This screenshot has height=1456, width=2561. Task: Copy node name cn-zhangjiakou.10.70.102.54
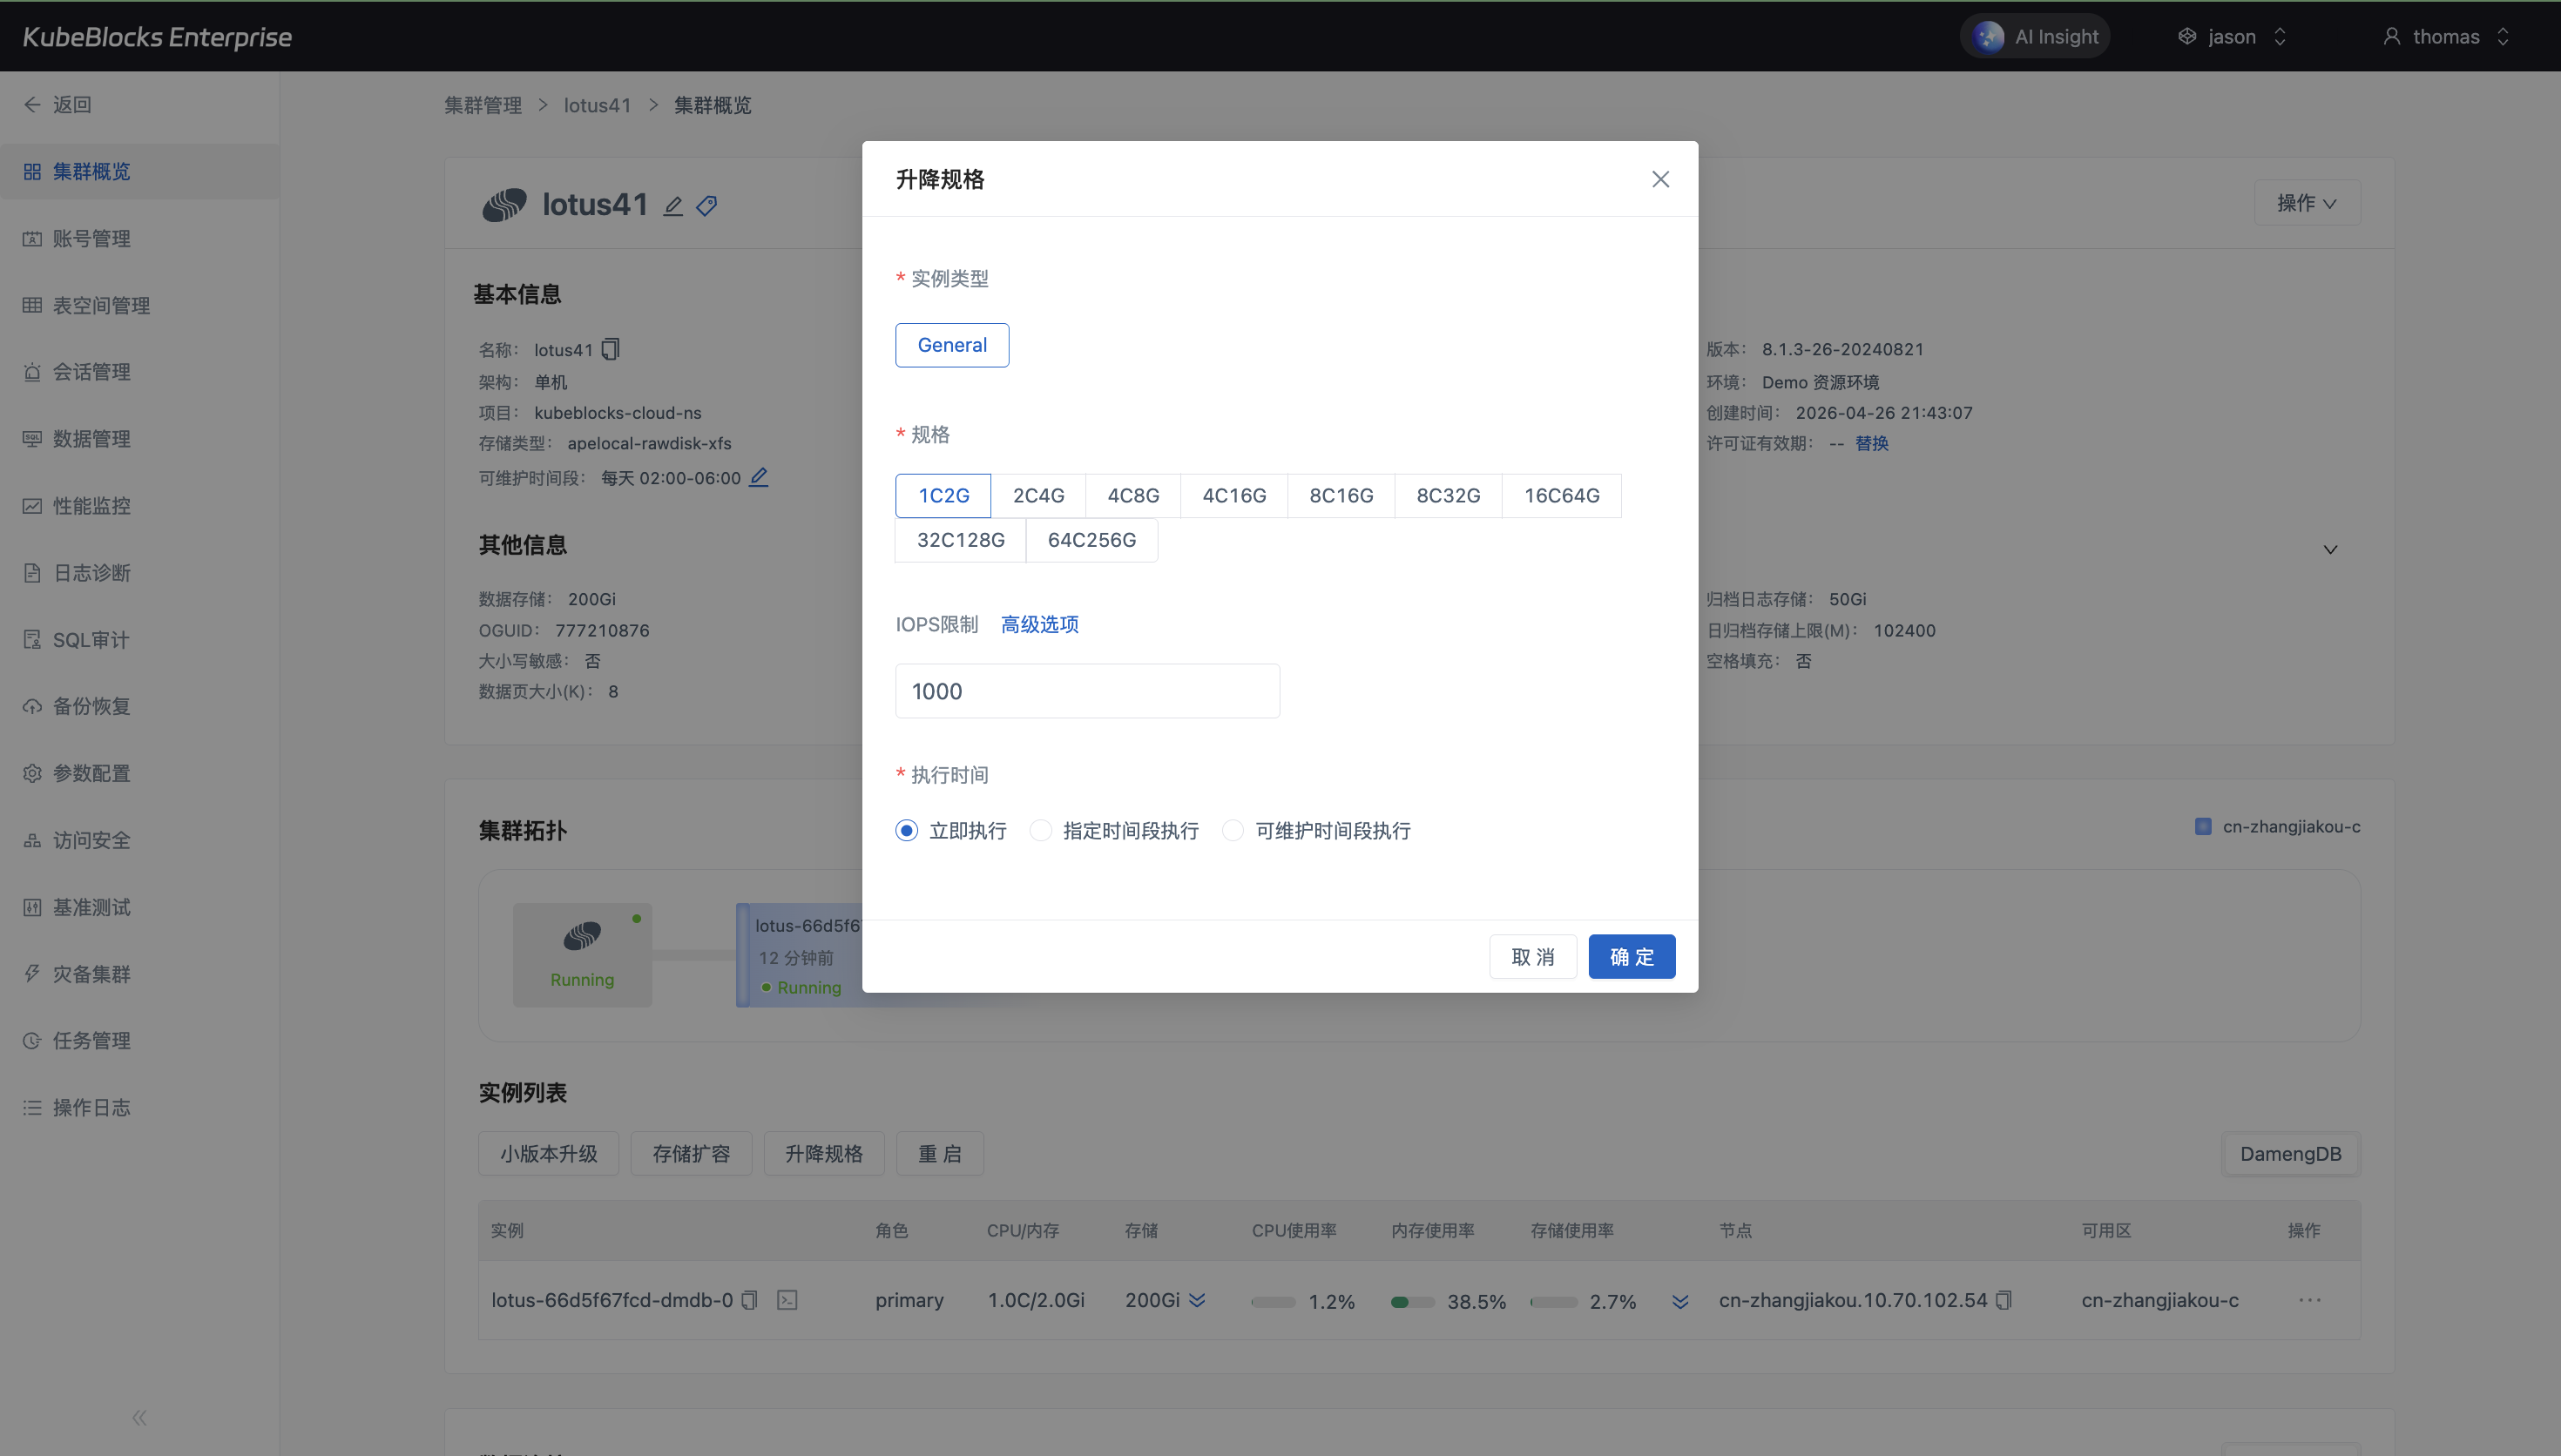[x=2003, y=1300]
